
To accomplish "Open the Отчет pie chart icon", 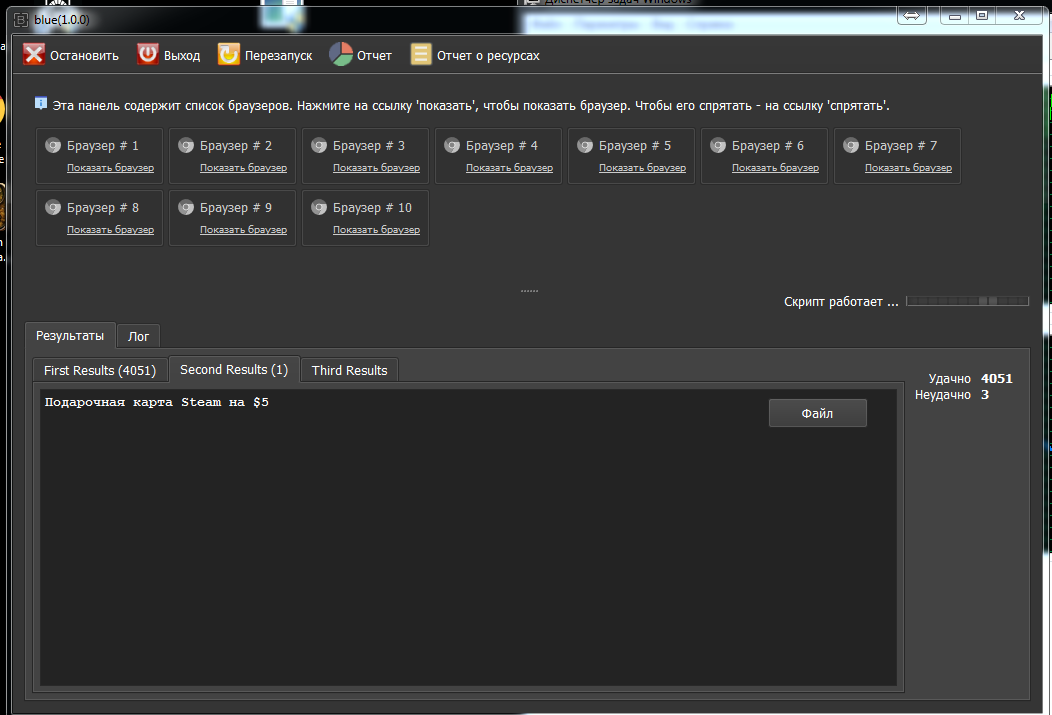I will coord(341,54).
